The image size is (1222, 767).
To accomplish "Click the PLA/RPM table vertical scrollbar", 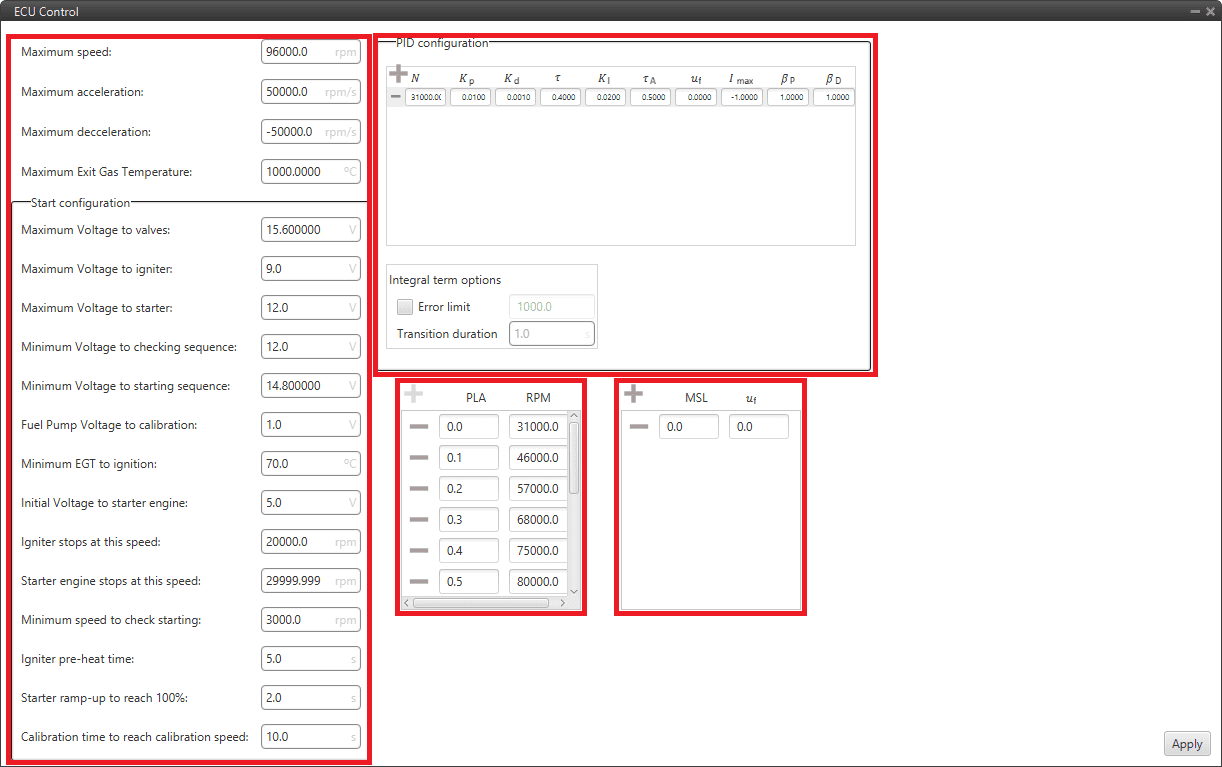I will [574, 458].
